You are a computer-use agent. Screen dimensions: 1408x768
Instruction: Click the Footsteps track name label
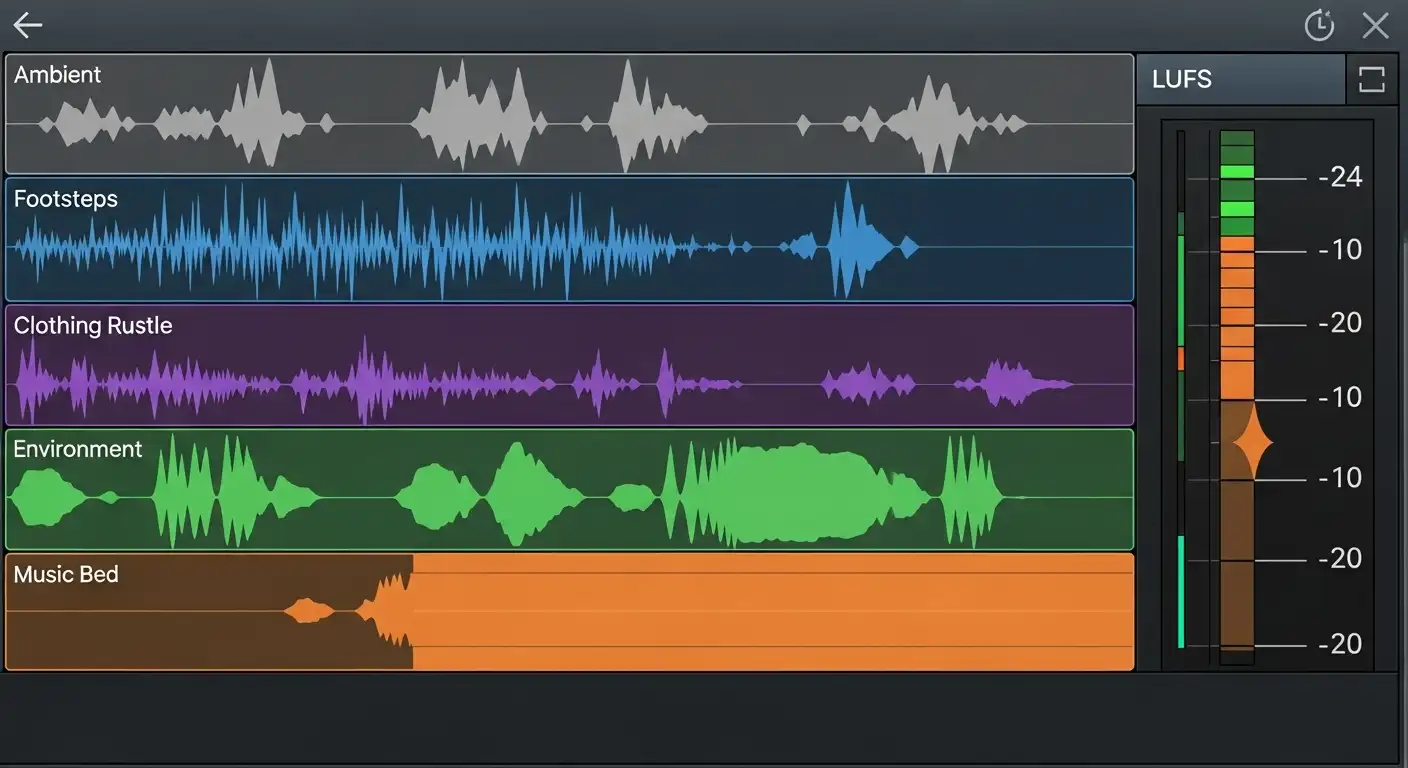[x=66, y=199]
